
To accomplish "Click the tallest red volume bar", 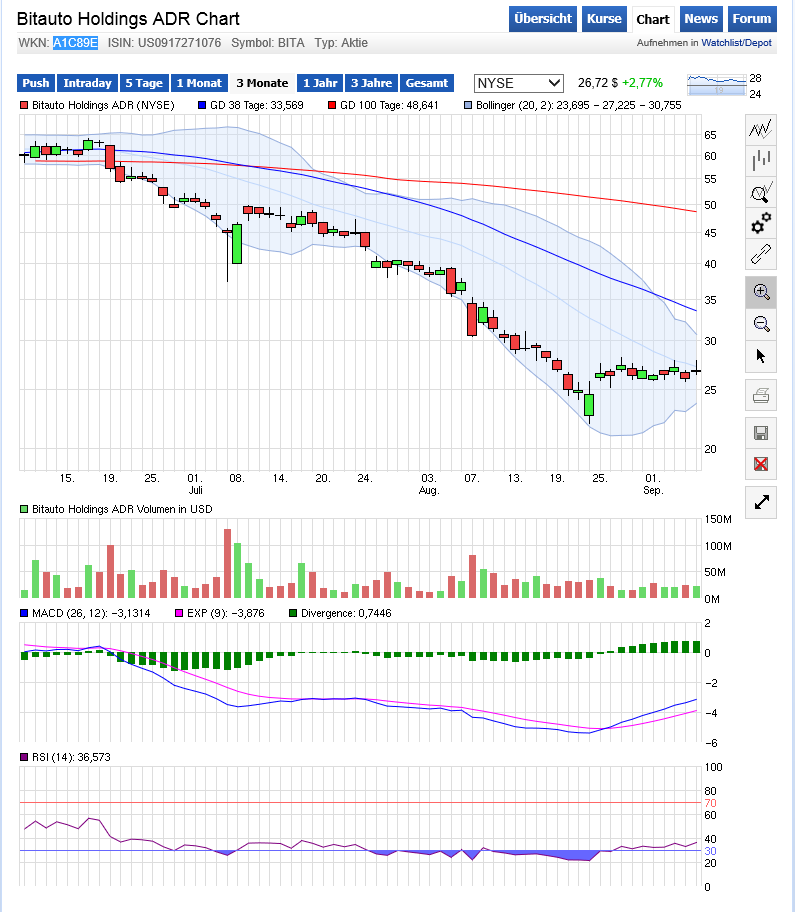I will pos(227,564).
